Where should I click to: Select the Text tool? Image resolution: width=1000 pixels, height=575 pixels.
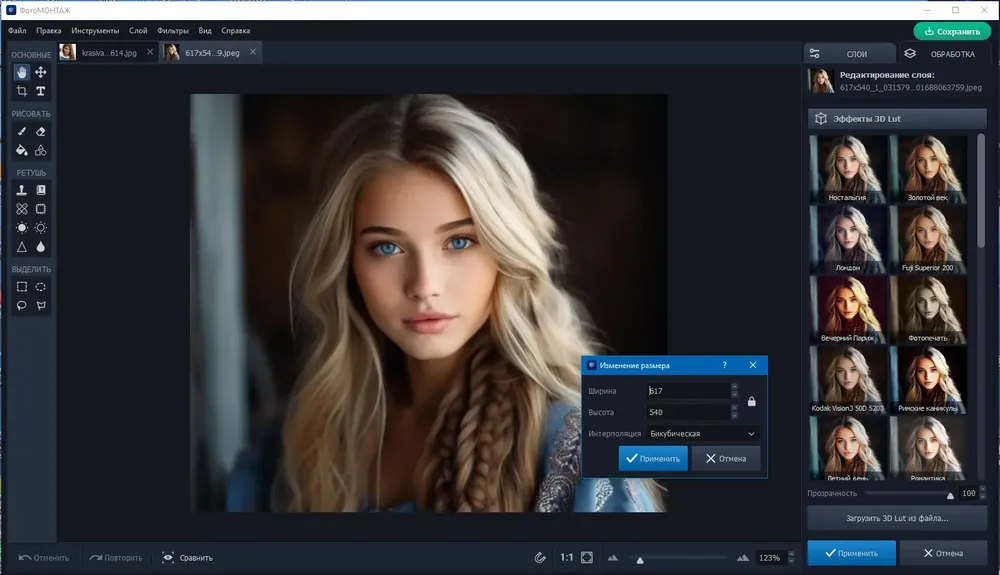(40, 91)
